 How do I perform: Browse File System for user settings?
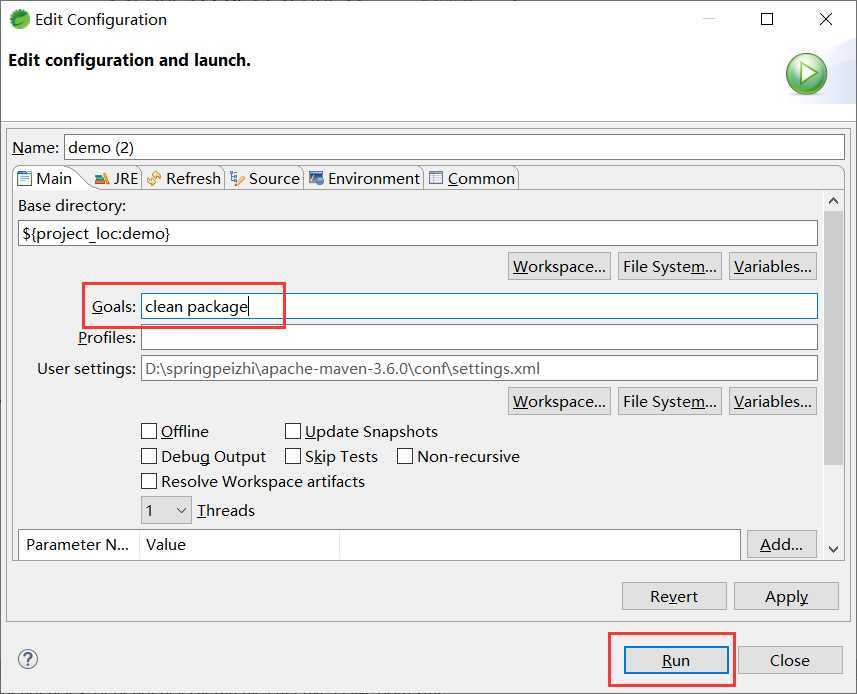pyautogui.click(x=670, y=401)
